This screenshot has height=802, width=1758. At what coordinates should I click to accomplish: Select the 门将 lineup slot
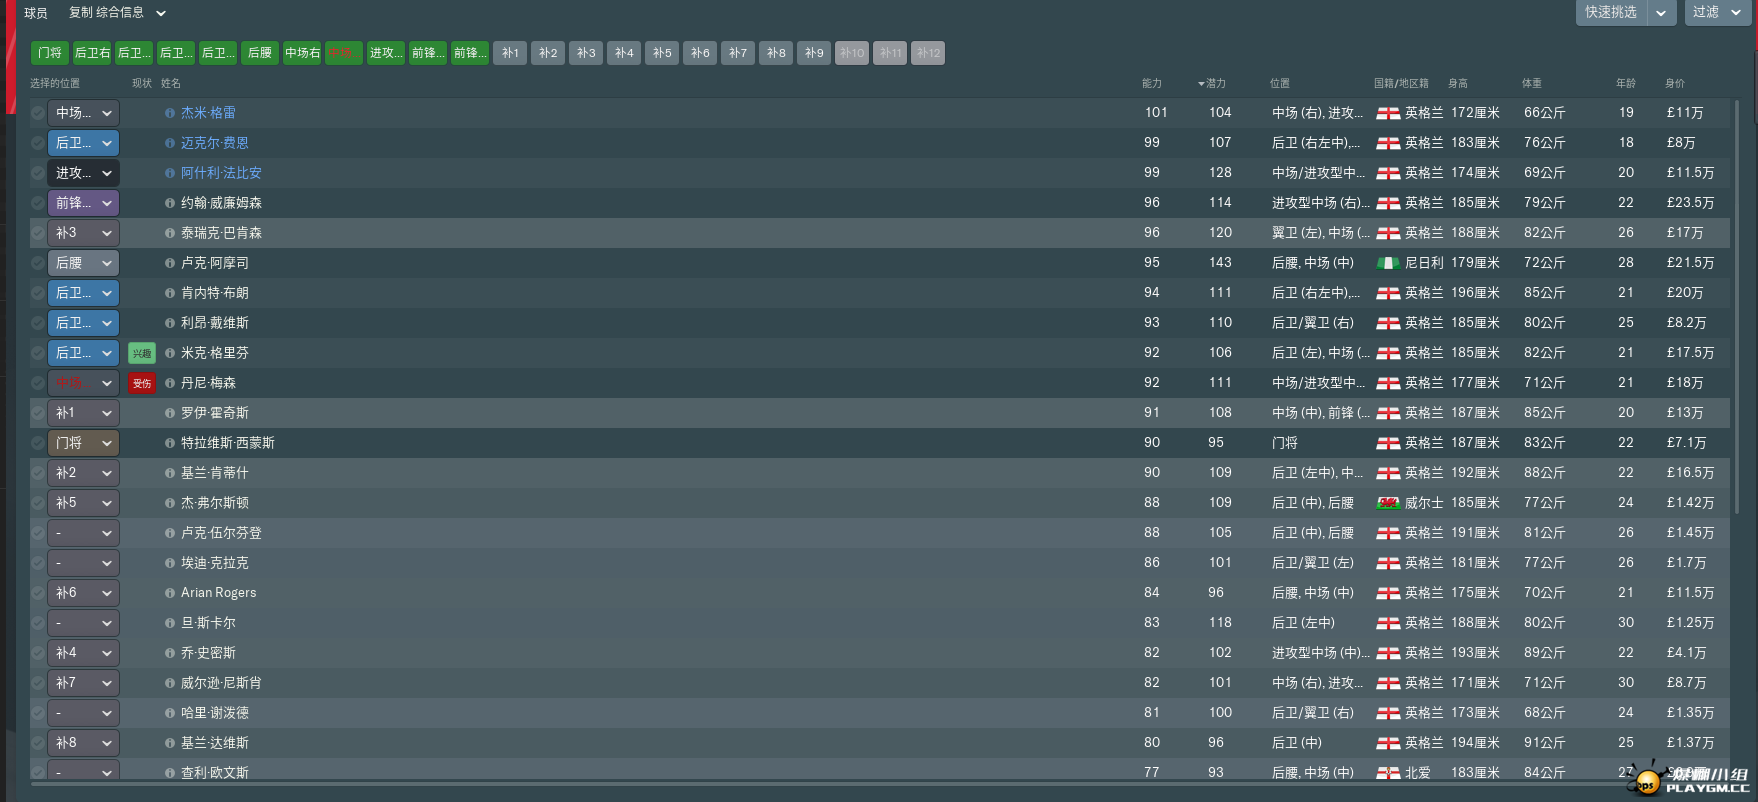(x=50, y=53)
